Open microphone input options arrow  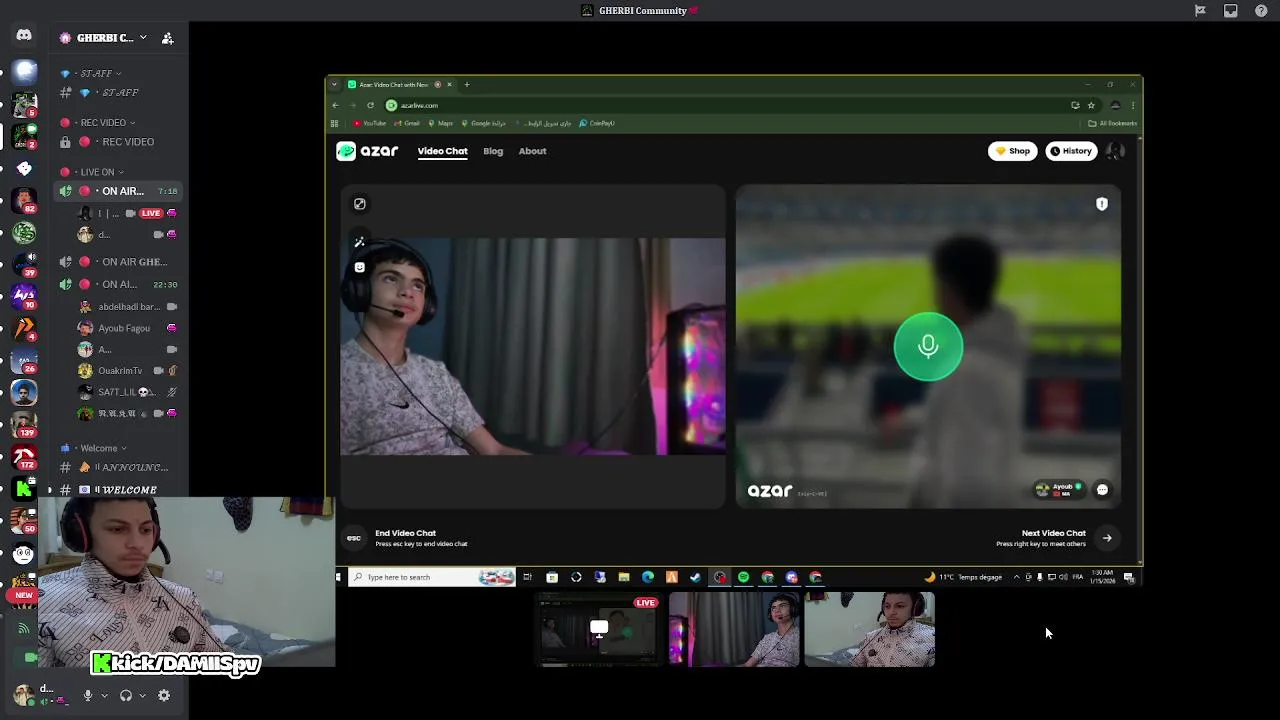point(104,695)
